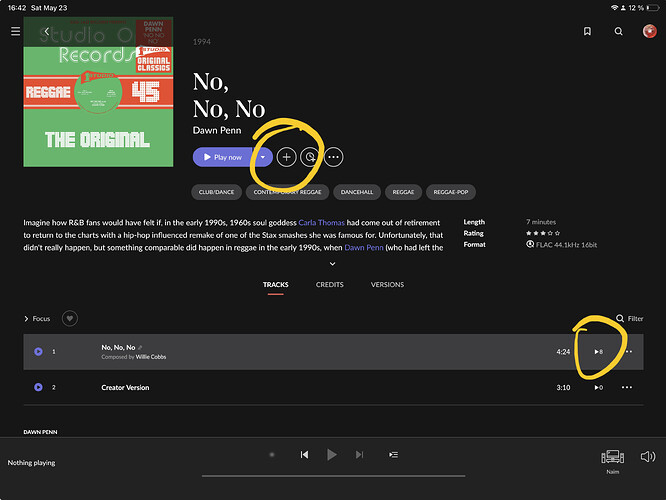666x500 pixels.
Task: Expand the album review text chevron
Action: pyautogui.click(x=333, y=264)
